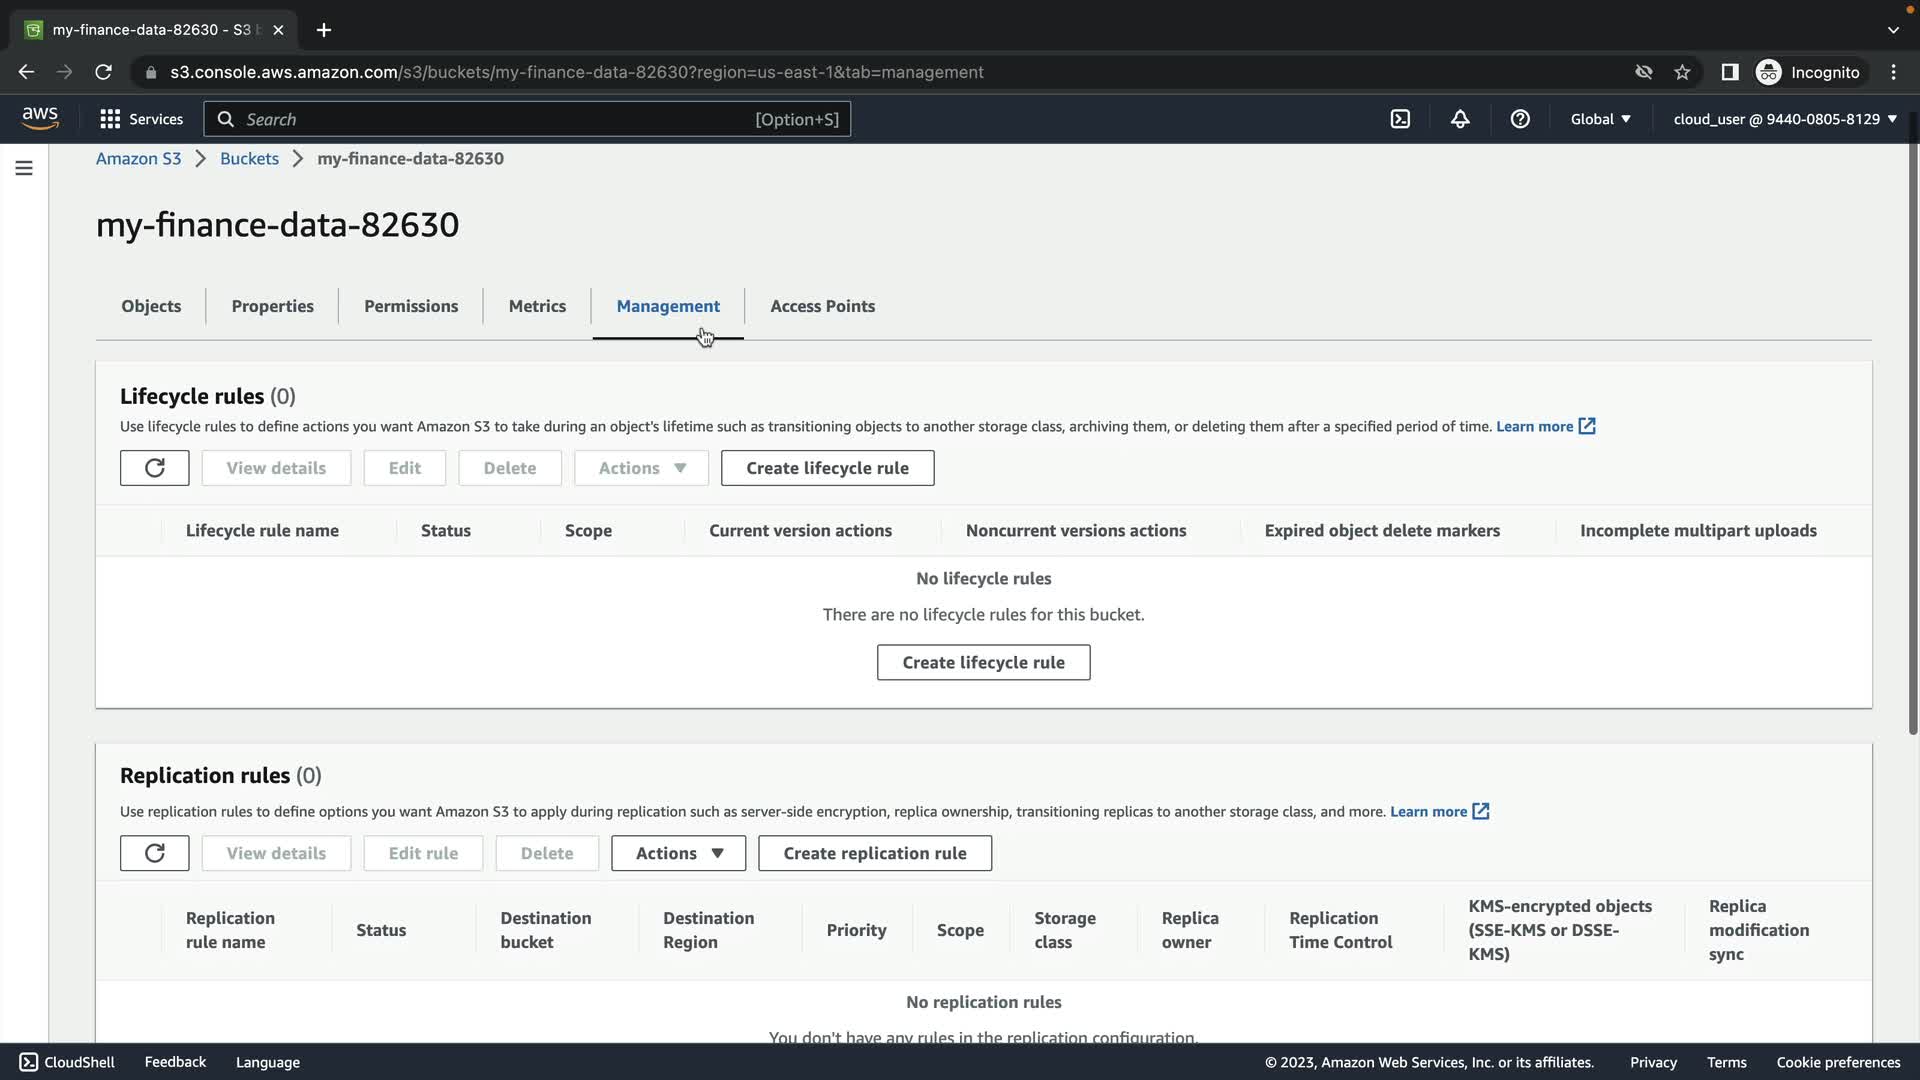Open Buckets breadcrumb link

pos(249,158)
